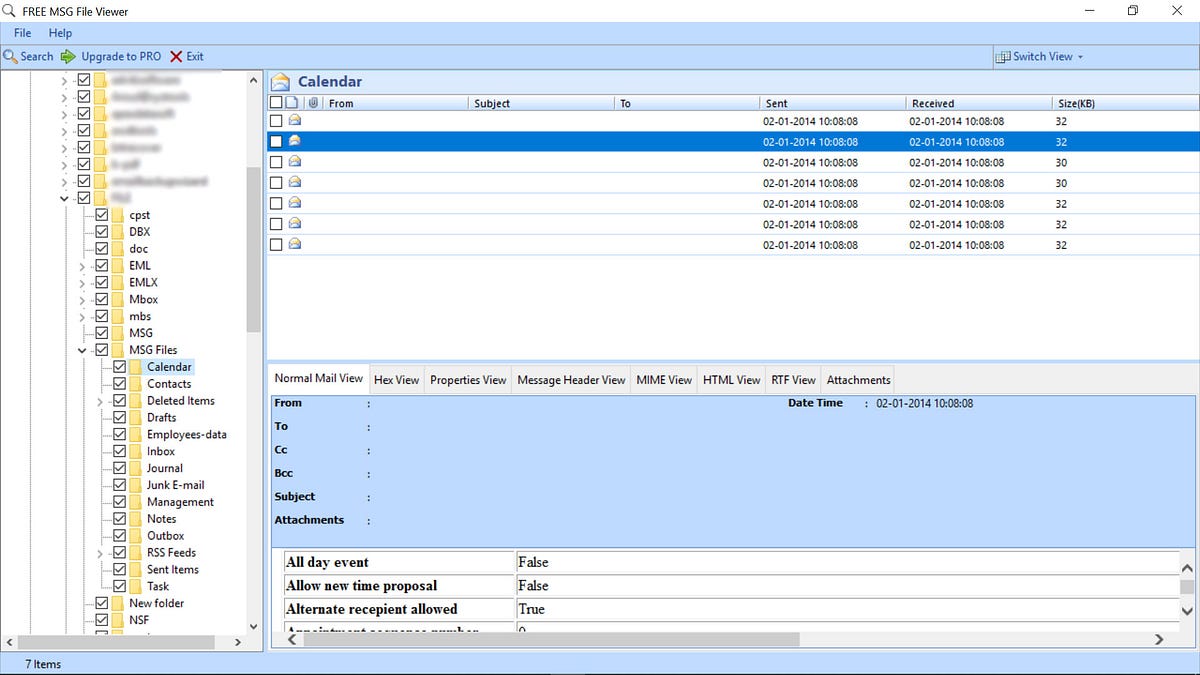Click the preview pane scroll-down arrow
Screen dimensions: 1200x675
click(x=1187, y=610)
